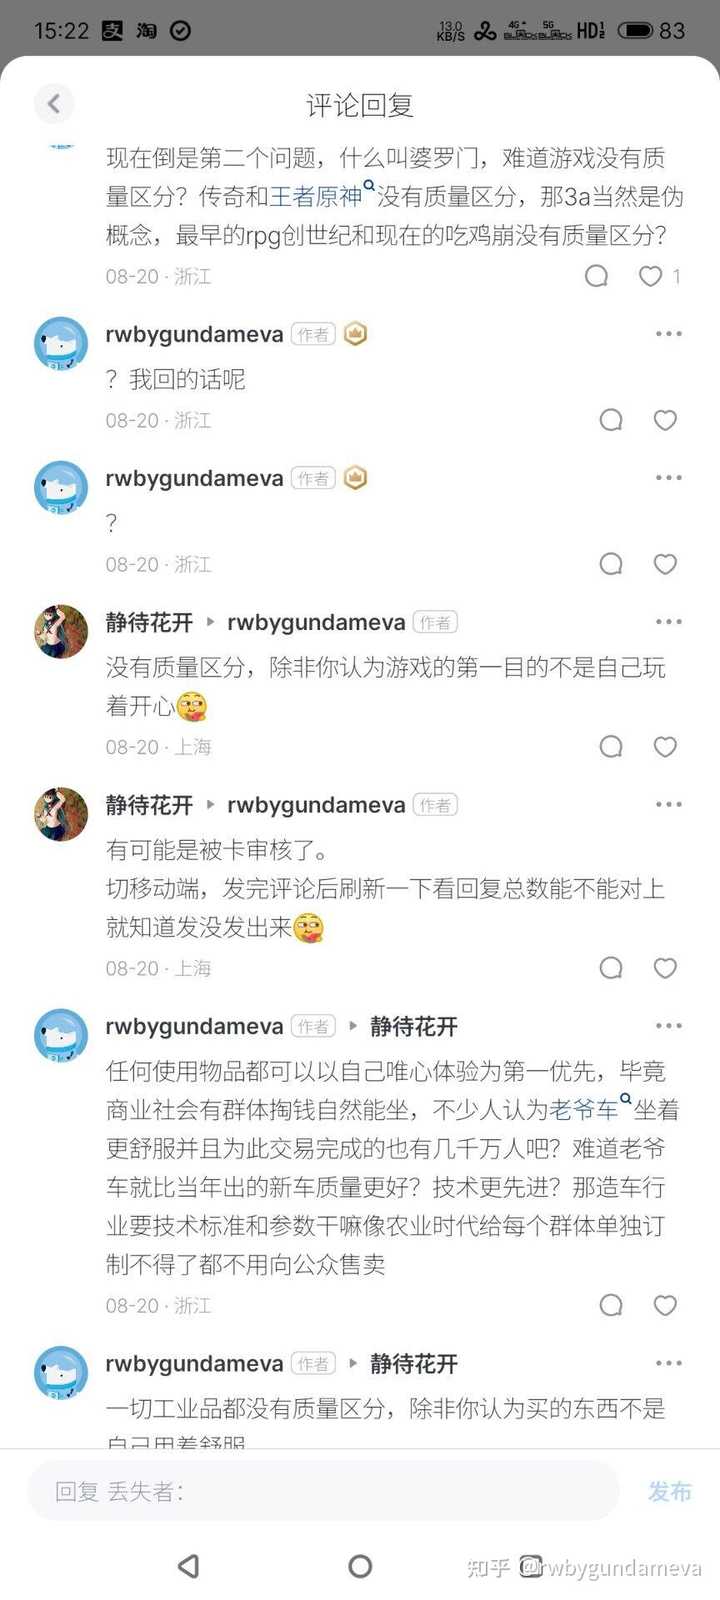Tap the Android home circle button
The width and height of the screenshot is (720, 1600).
tap(360, 1566)
